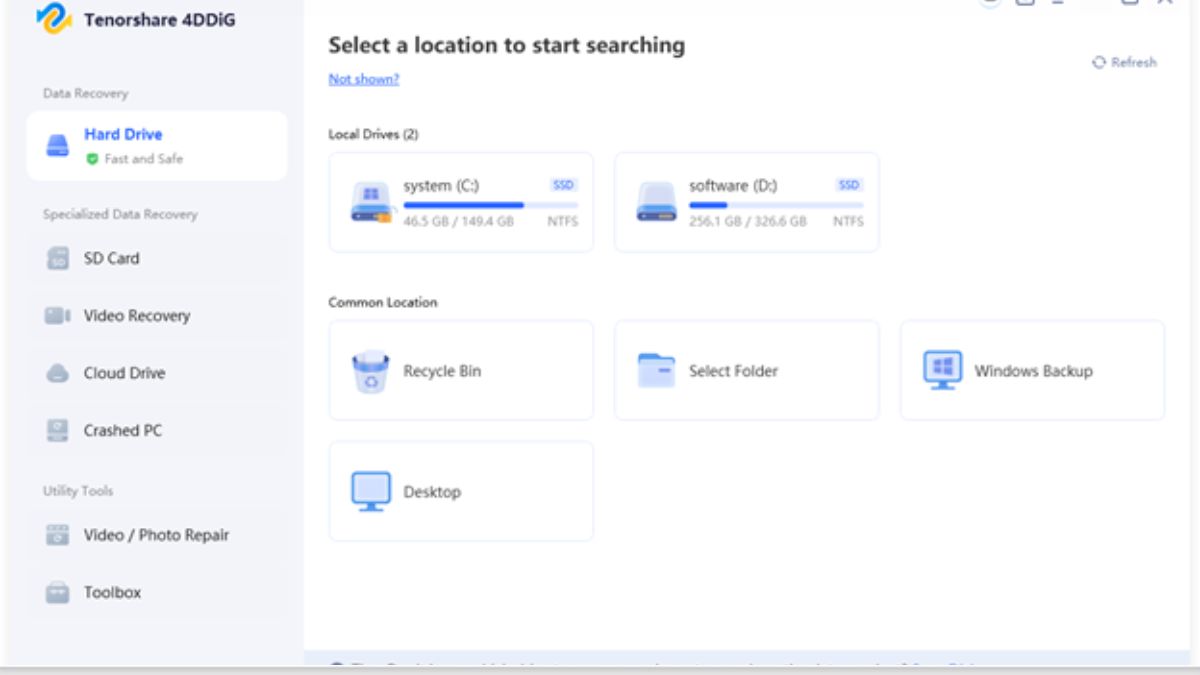Image resolution: width=1200 pixels, height=675 pixels.
Task: Click the Not shown? link
Action: tap(364, 79)
